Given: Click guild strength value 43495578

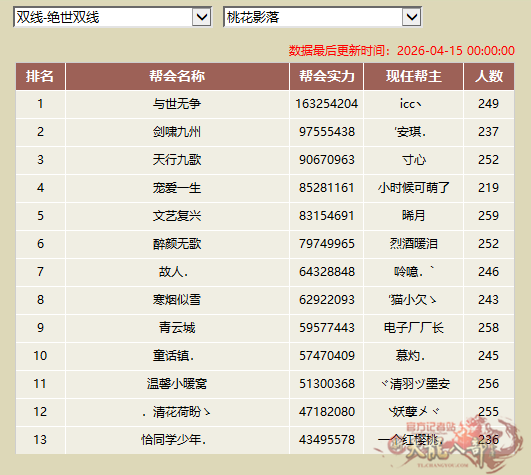Looking at the screenshot, I should click(326, 440).
